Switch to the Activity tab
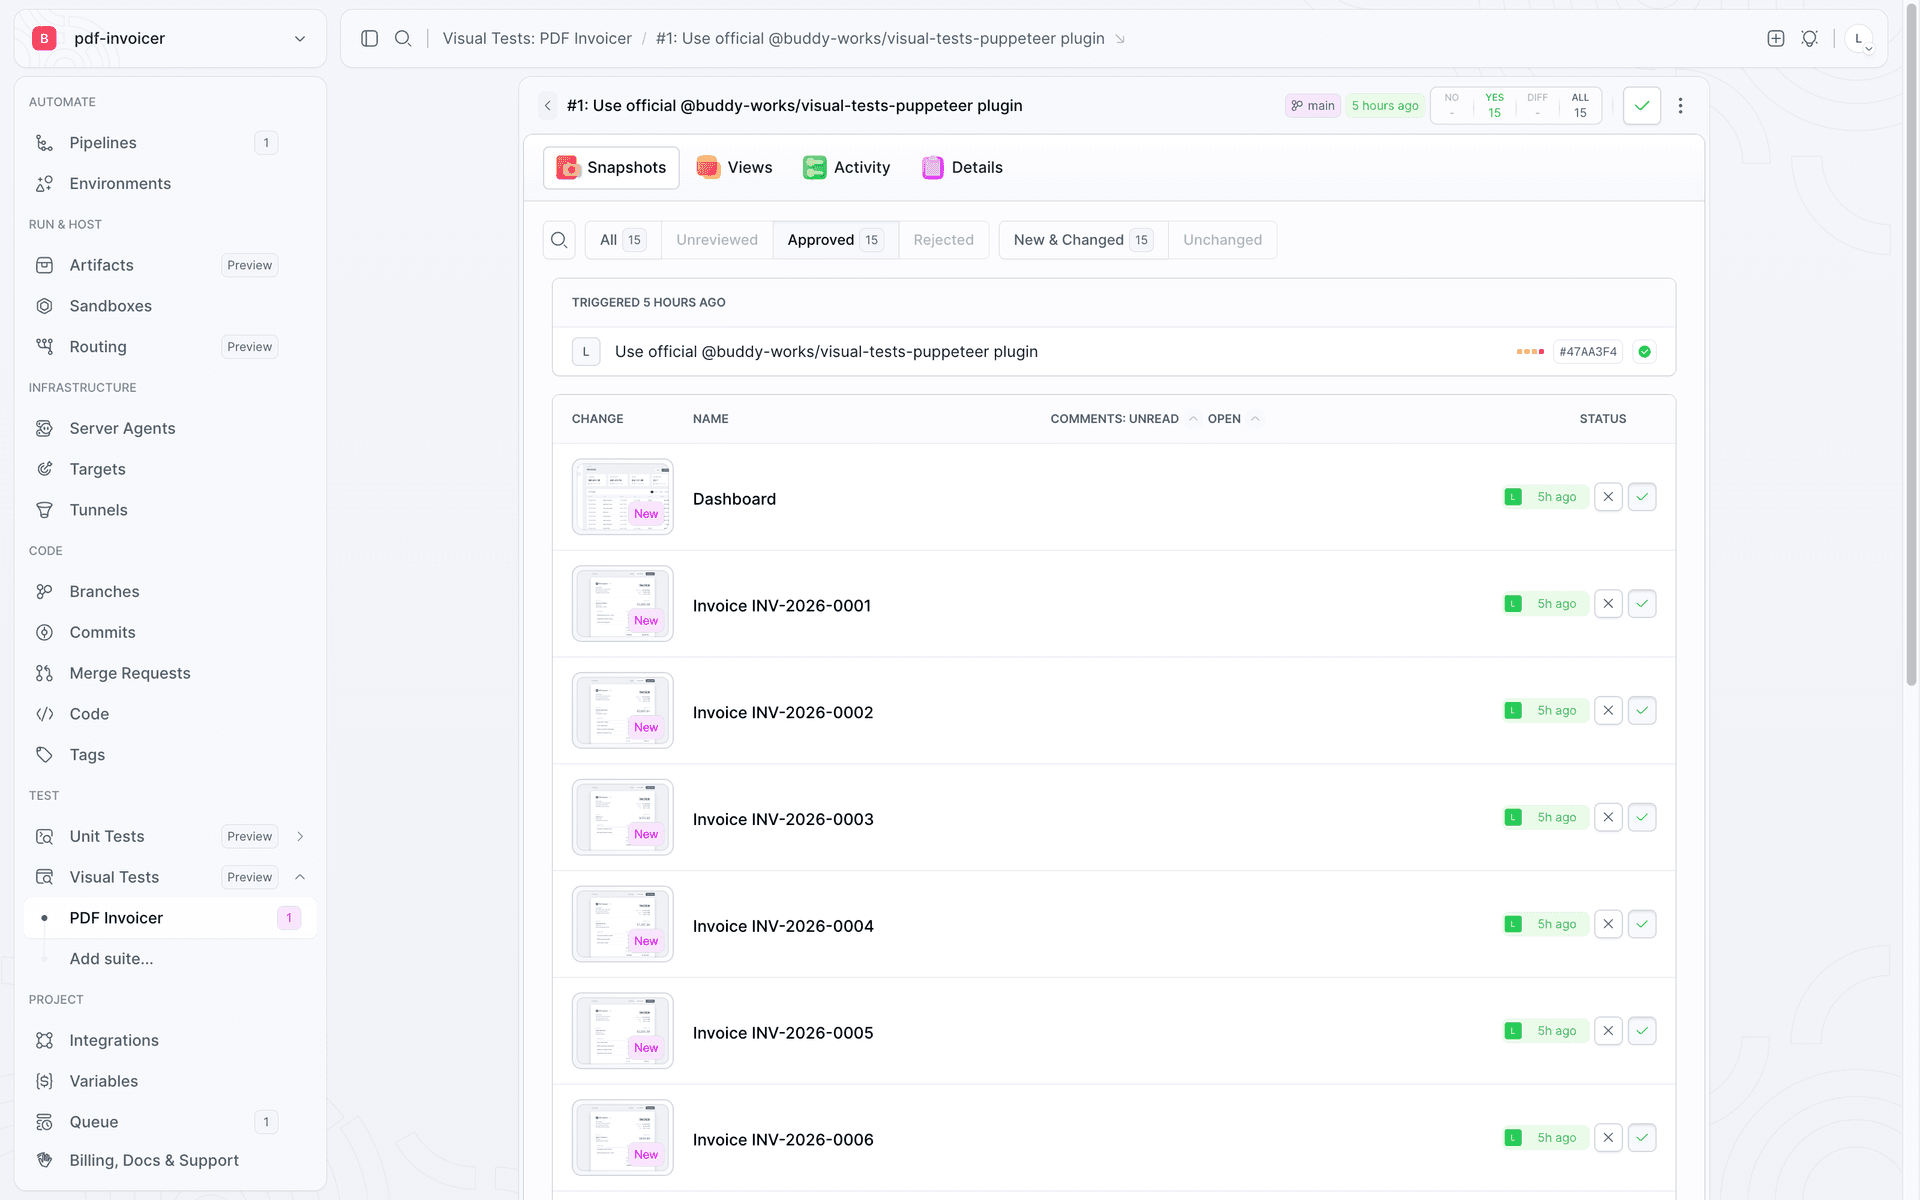 pos(847,168)
